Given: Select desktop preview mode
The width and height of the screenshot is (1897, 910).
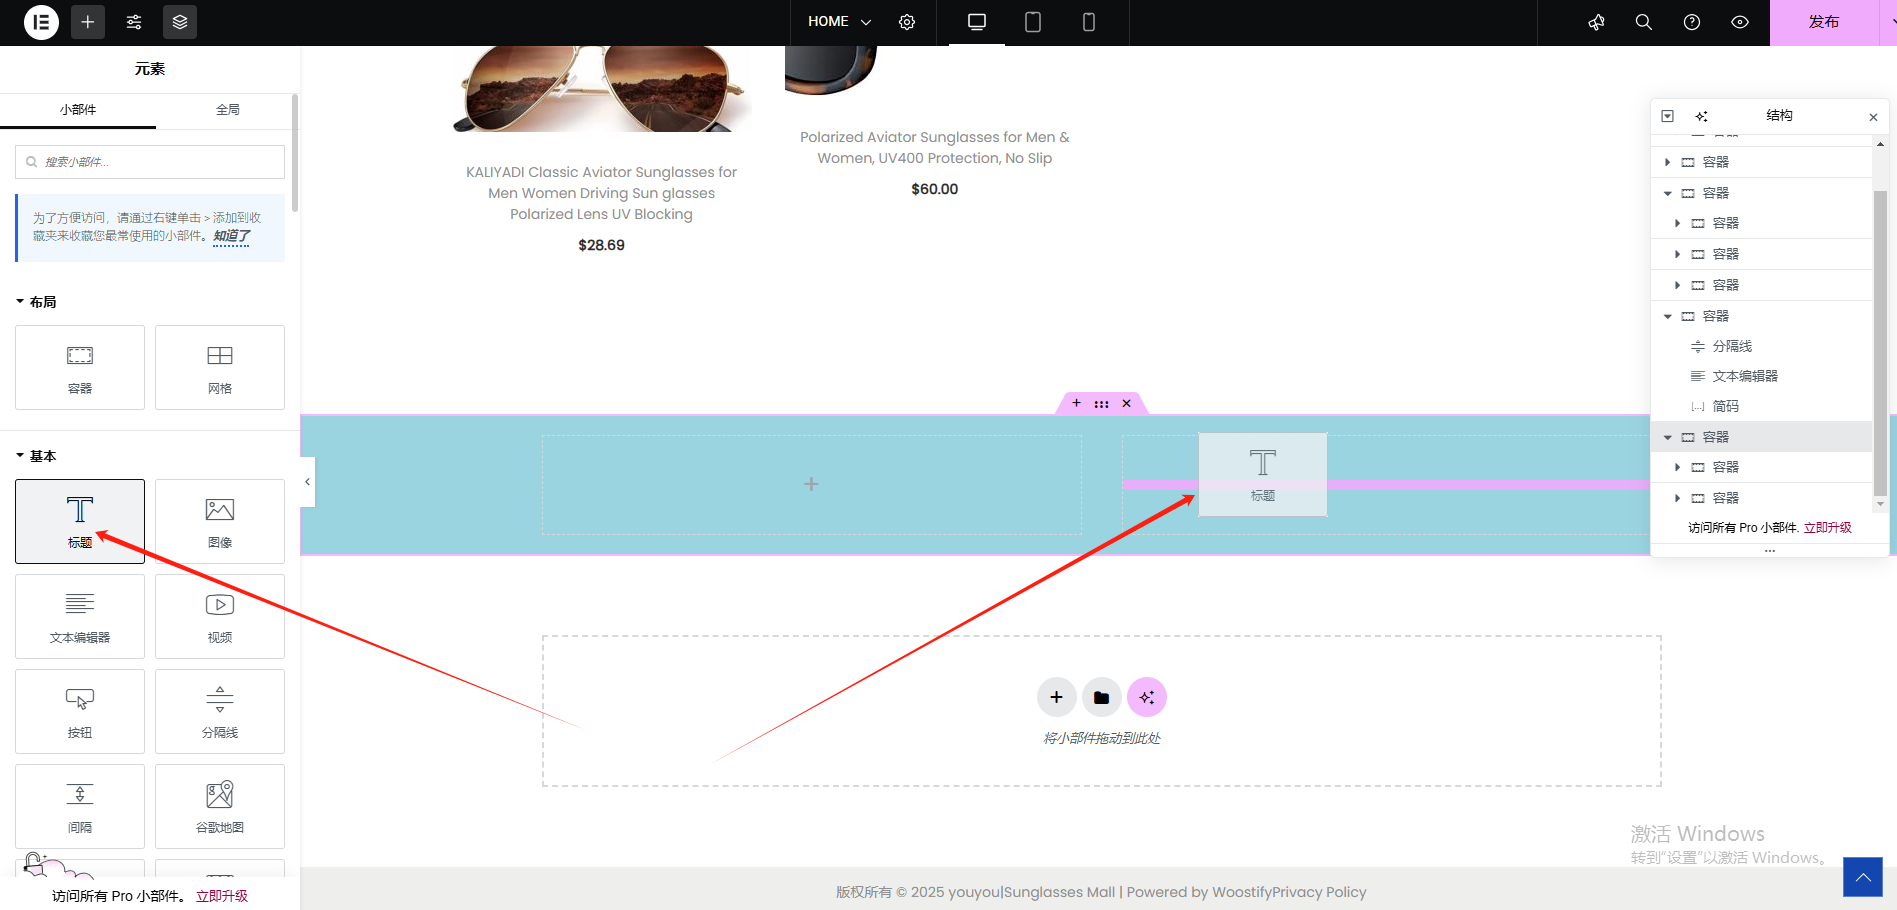Looking at the screenshot, I should point(977,22).
